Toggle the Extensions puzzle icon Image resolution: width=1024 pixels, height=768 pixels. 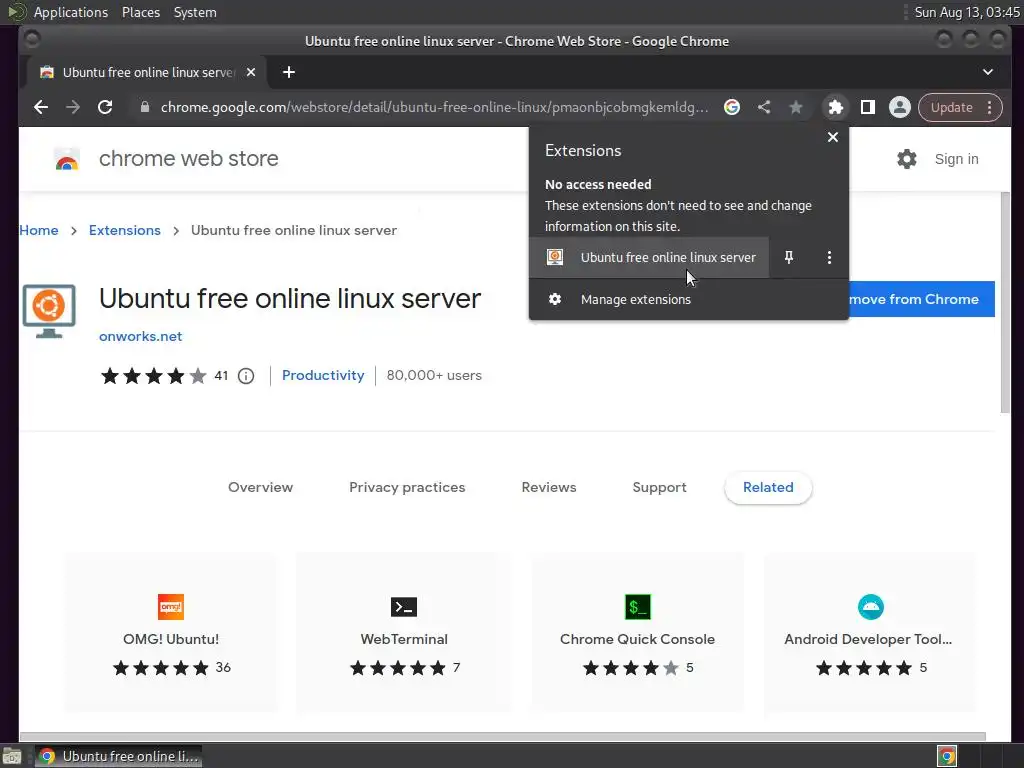(x=835, y=107)
